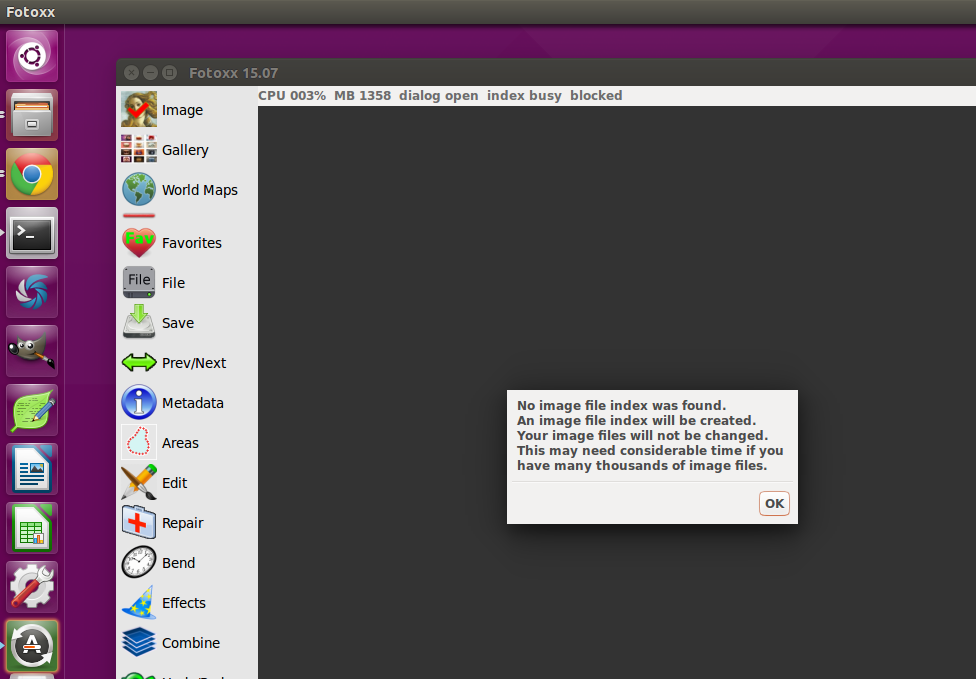Open the File menu icon

[x=138, y=283]
